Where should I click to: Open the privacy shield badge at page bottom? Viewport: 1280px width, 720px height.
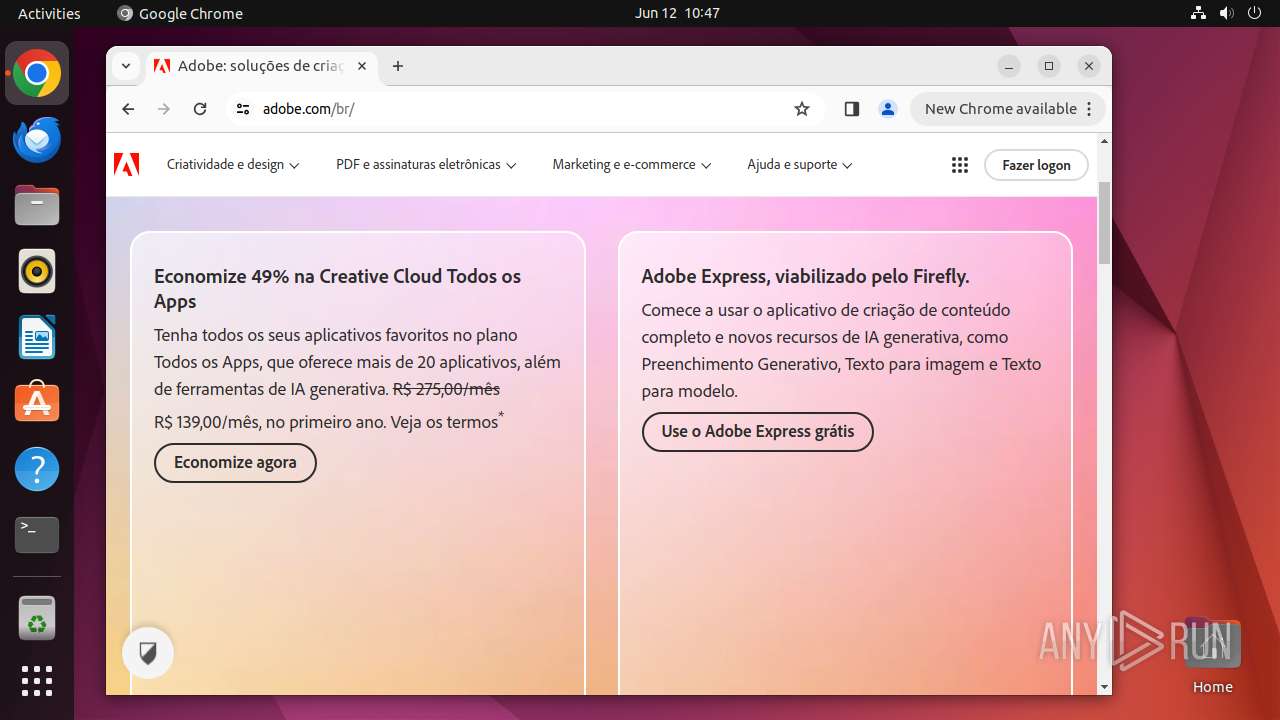tap(148, 654)
